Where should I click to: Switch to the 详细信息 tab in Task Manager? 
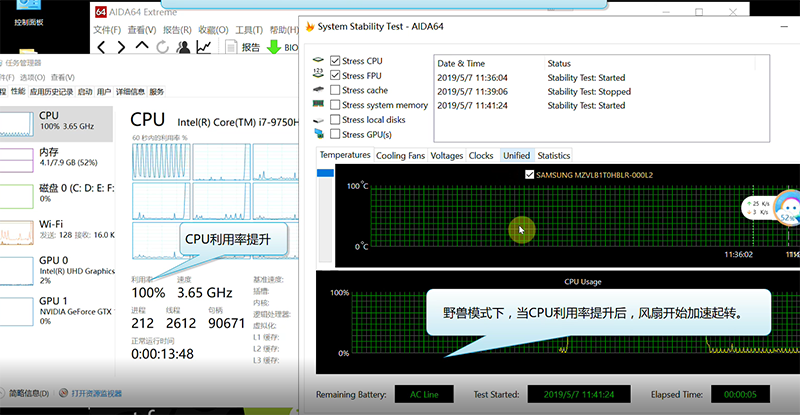130,91
